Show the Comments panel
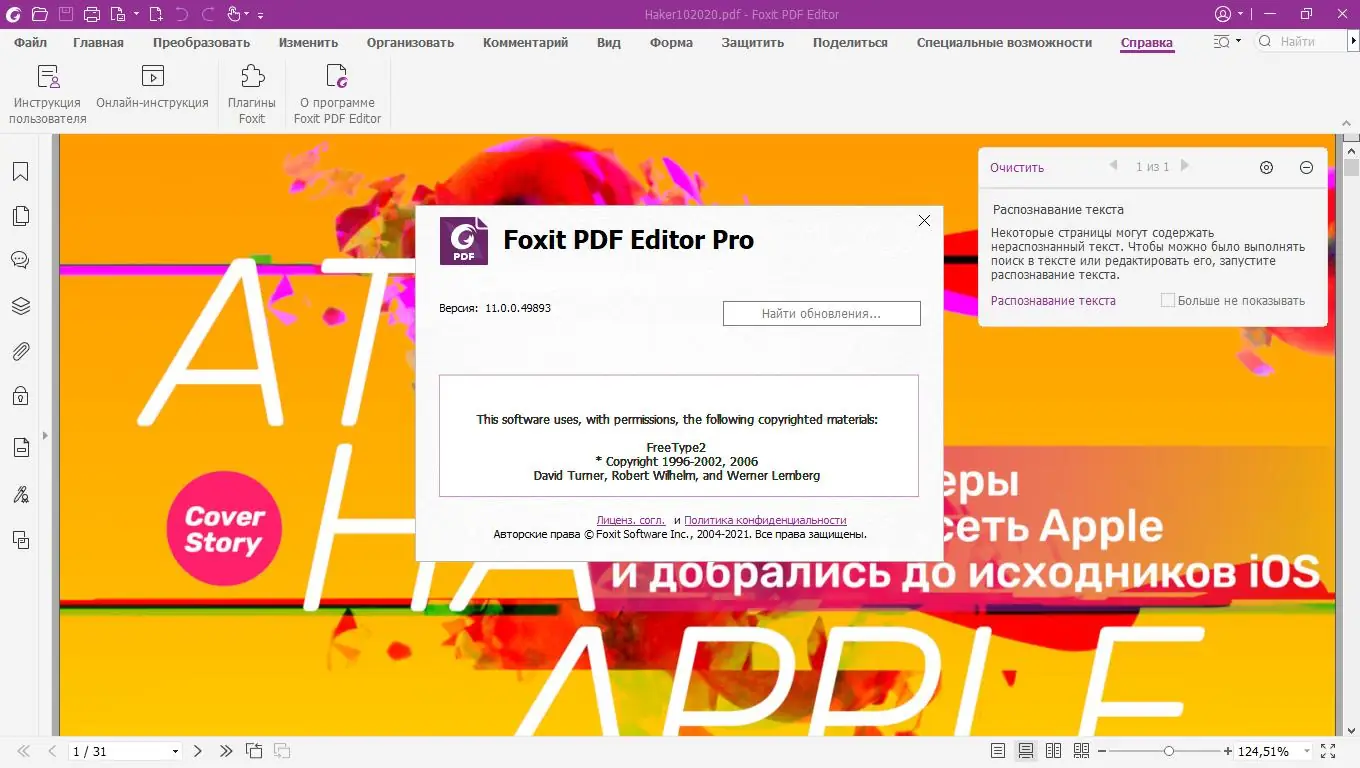 pos(20,259)
